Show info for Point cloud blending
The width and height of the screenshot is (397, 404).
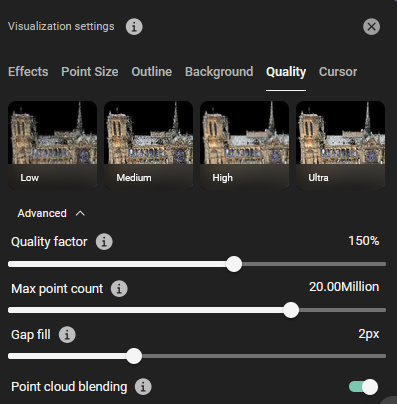click(143, 387)
